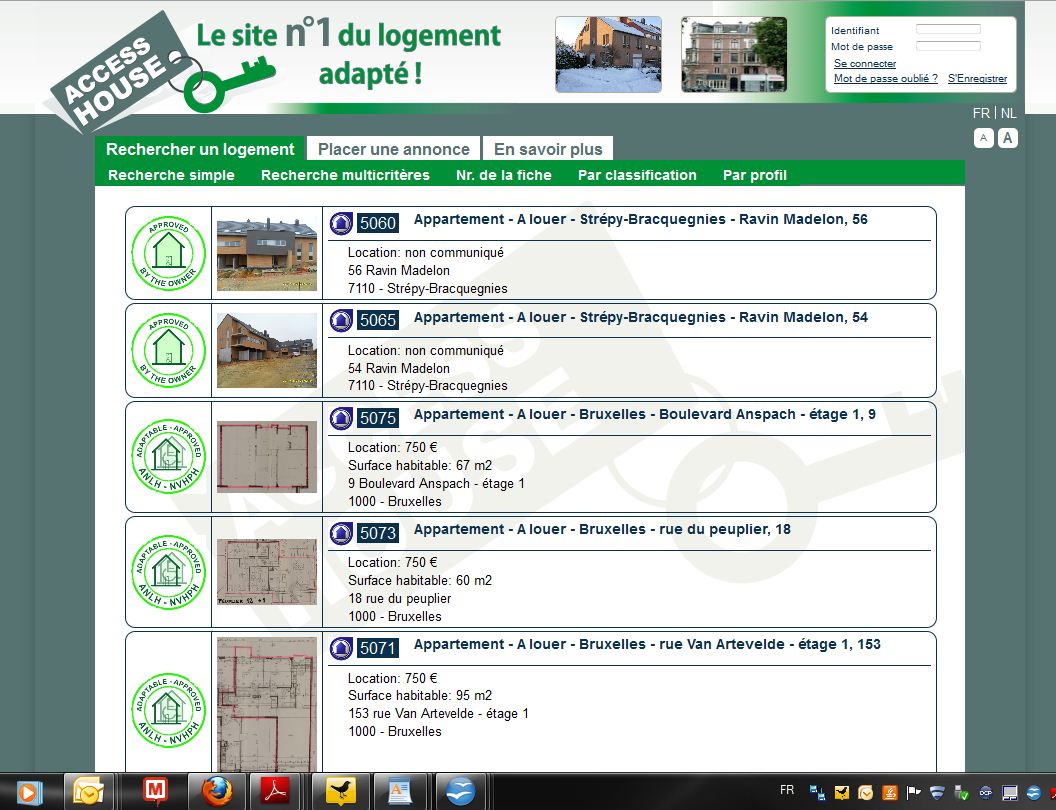Switch the site language to FR
The width and height of the screenshot is (1056, 810).
point(981,113)
